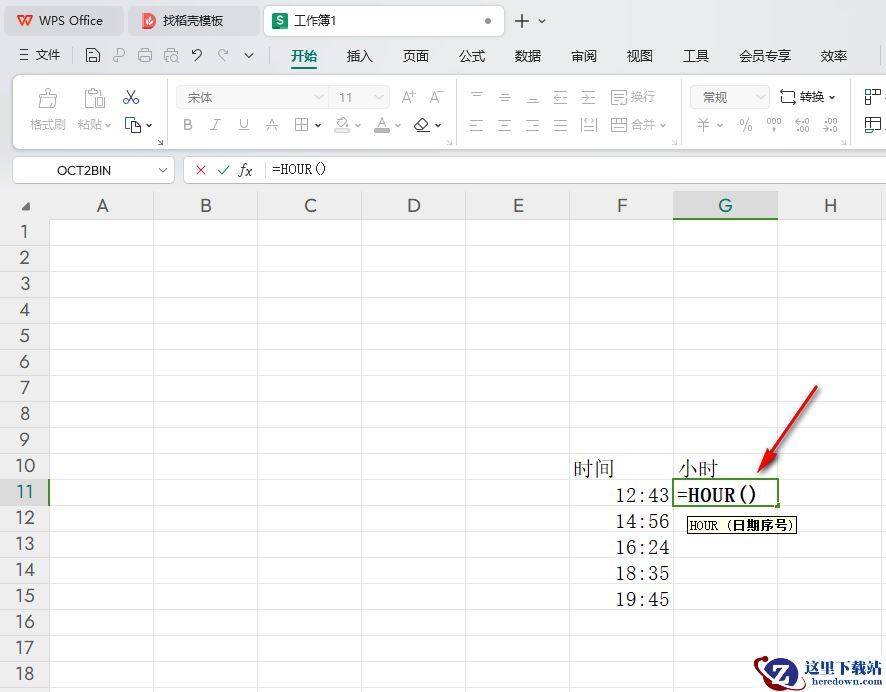Open Insert Function fx dialog

point(245,170)
